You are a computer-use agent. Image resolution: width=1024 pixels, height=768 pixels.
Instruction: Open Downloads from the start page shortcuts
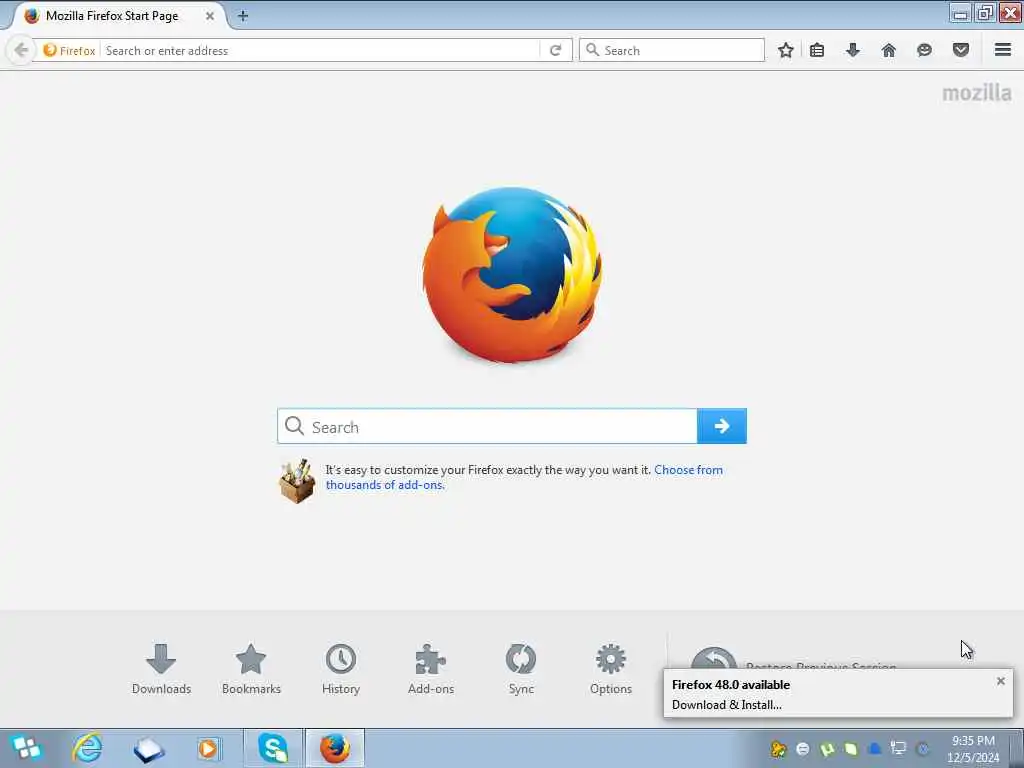[161, 669]
